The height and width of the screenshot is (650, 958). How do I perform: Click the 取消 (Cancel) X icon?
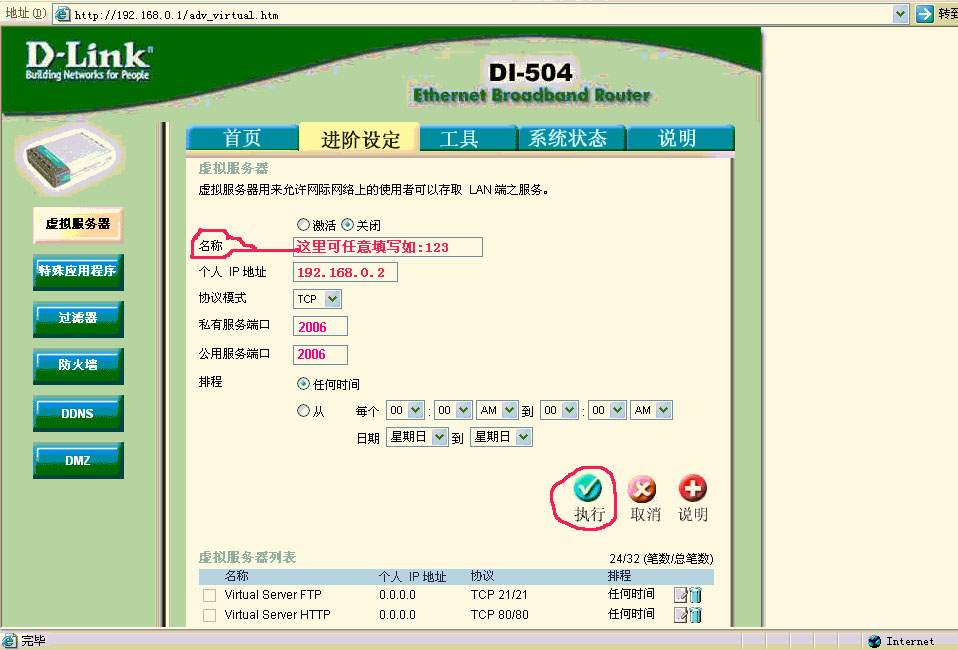[x=642, y=489]
